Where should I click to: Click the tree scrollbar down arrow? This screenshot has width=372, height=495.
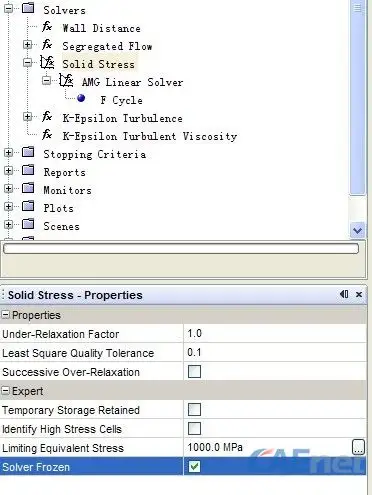click(x=358, y=230)
